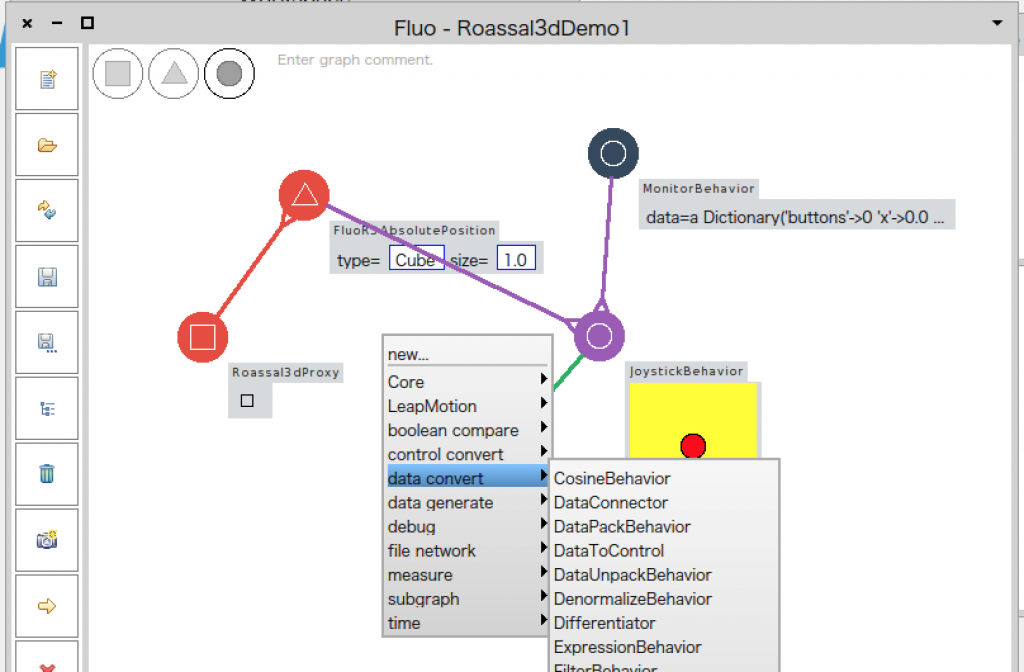This screenshot has height=672, width=1024.
Task: Click the Enter graph comment field
Action: pyautogui.click(x=355, y=60)
